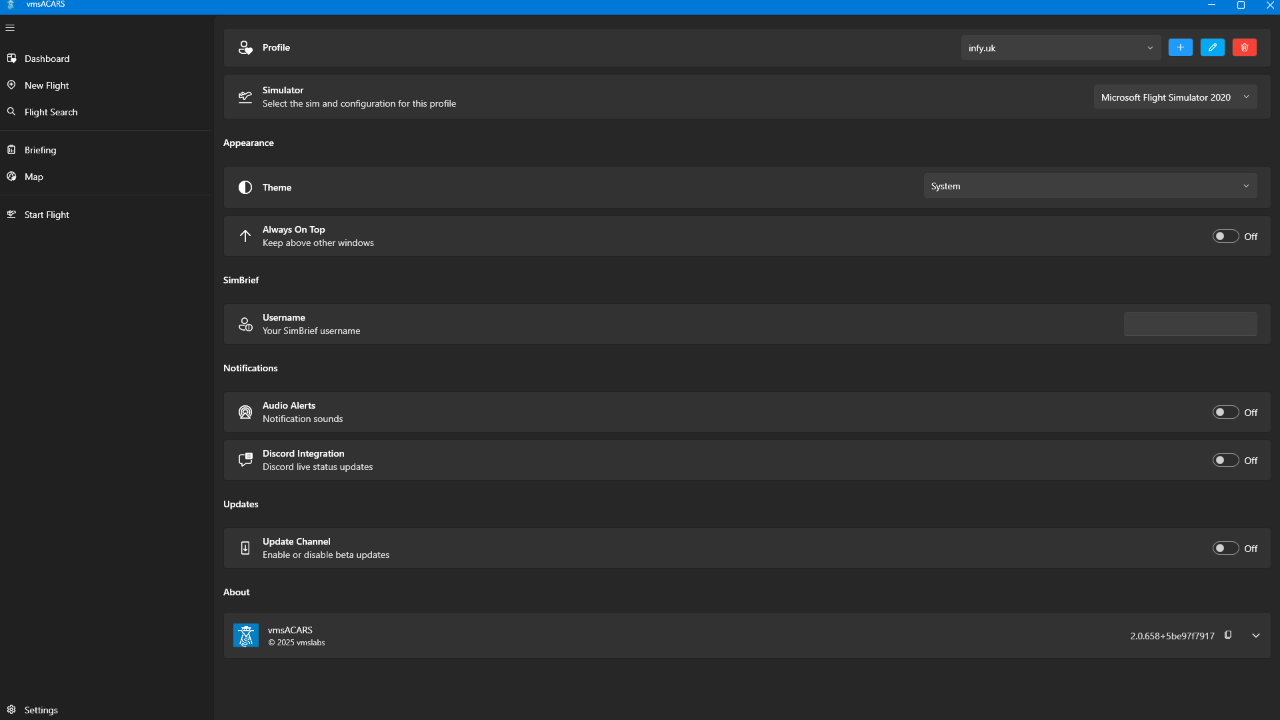This screenshot has width=1280, height=720.
Task: Click the vmsACARS logo in About
Action: [x=245, y=635]
